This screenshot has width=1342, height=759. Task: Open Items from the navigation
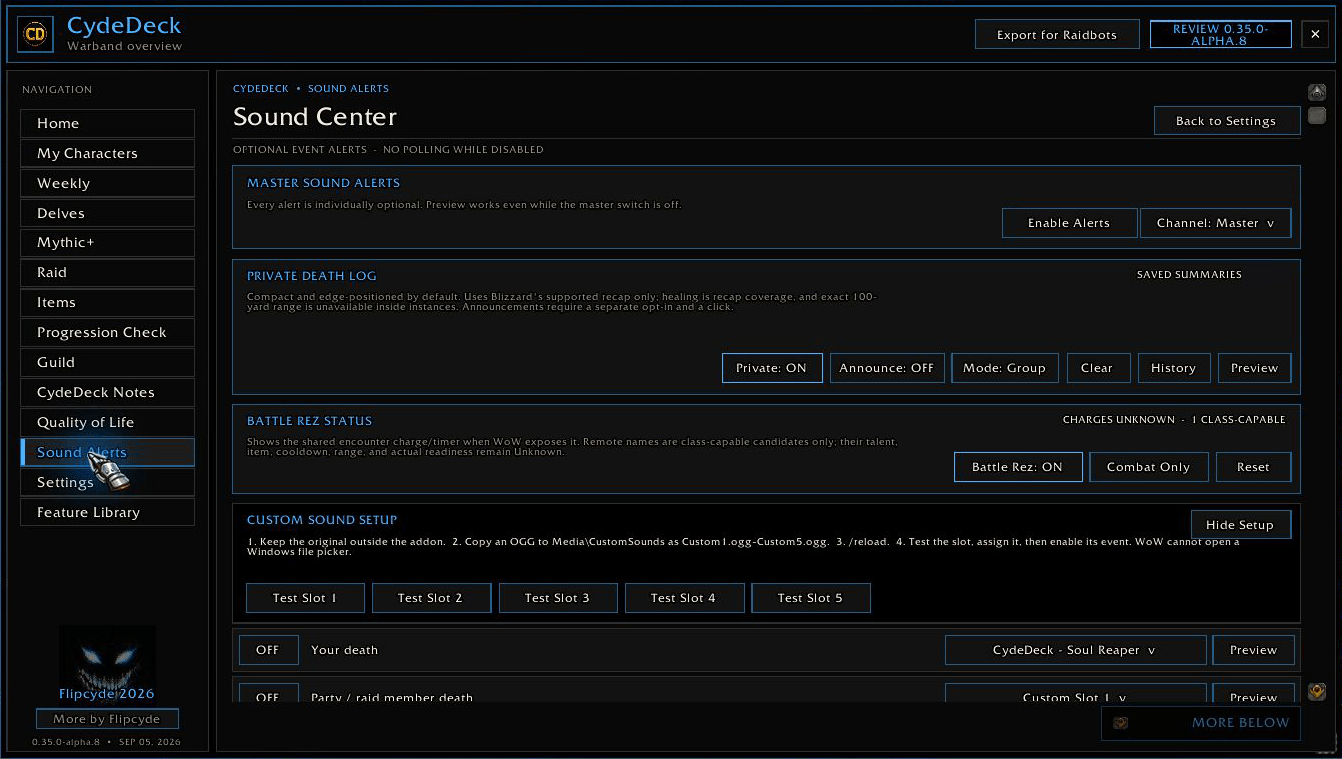click(x=107, y=302)
